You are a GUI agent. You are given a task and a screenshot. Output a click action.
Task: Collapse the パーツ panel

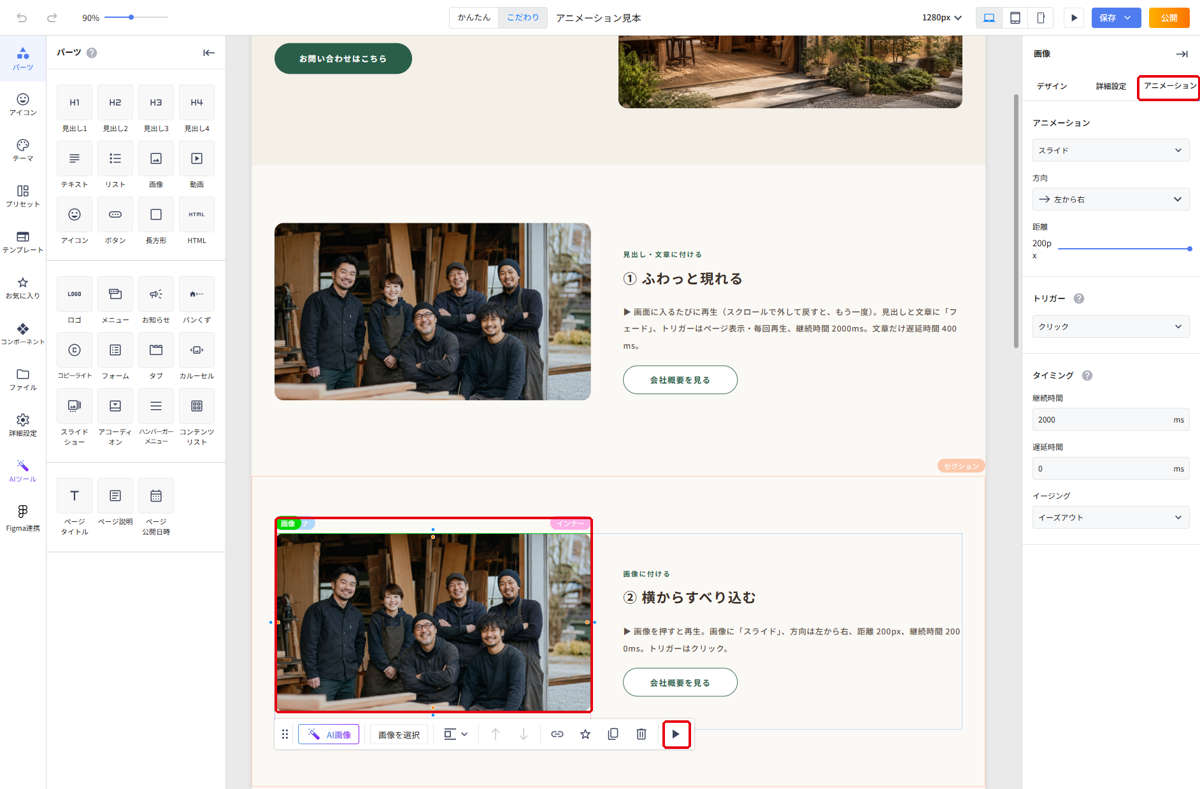[x=209, y=52]
